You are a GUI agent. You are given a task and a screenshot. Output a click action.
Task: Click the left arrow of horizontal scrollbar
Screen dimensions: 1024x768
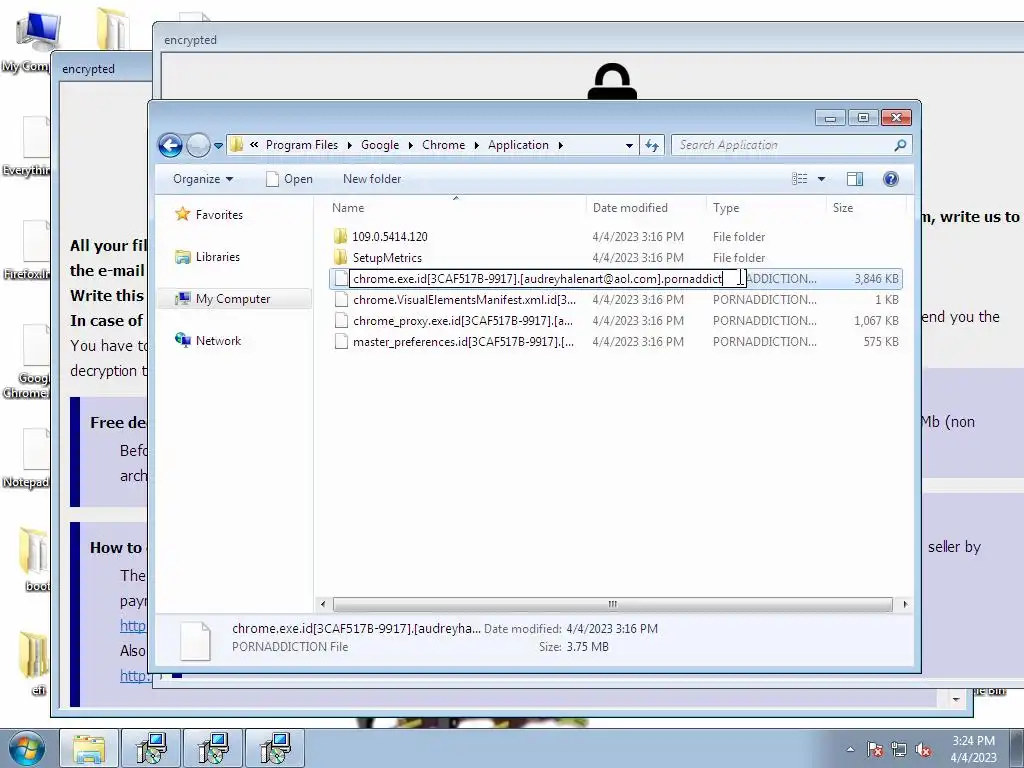(x=323, y=604)
